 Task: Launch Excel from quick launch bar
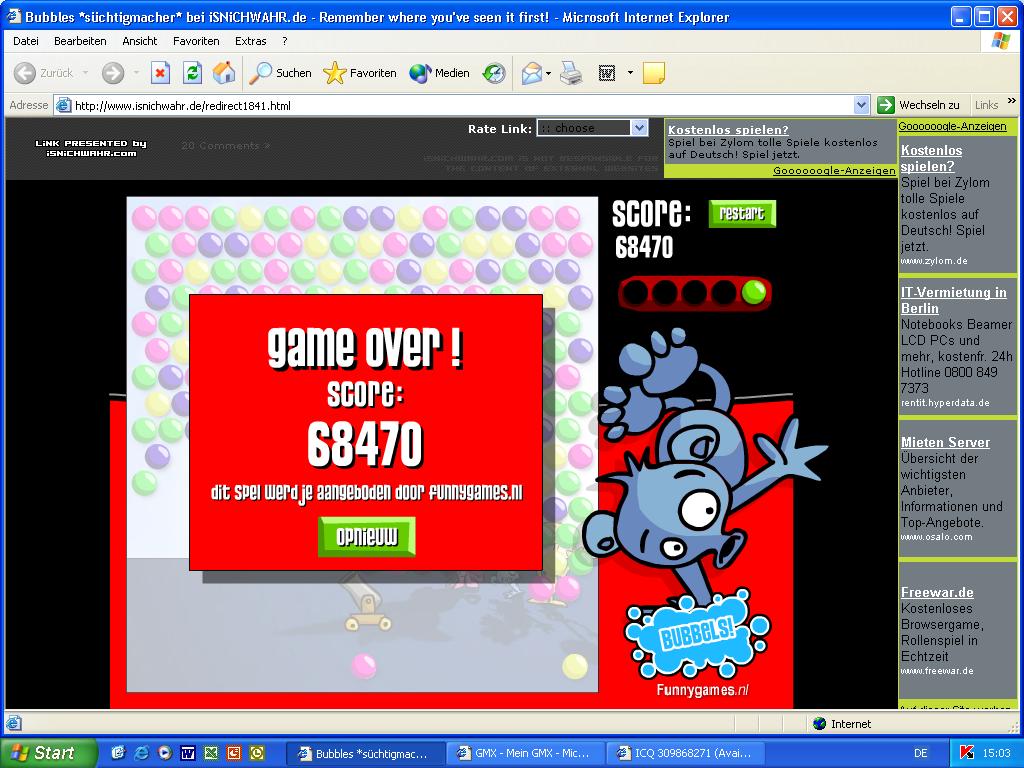click(210, 753)
